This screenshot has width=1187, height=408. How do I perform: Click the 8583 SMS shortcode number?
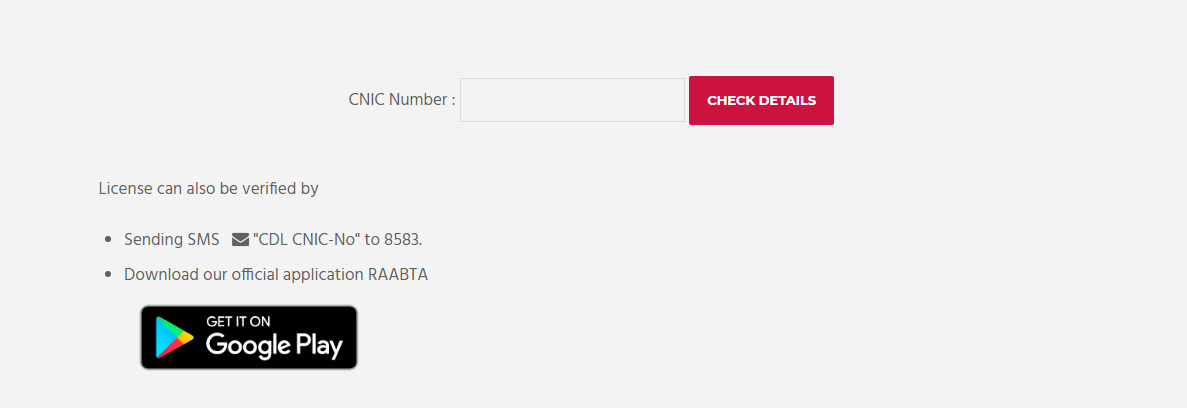pos(402,240)
